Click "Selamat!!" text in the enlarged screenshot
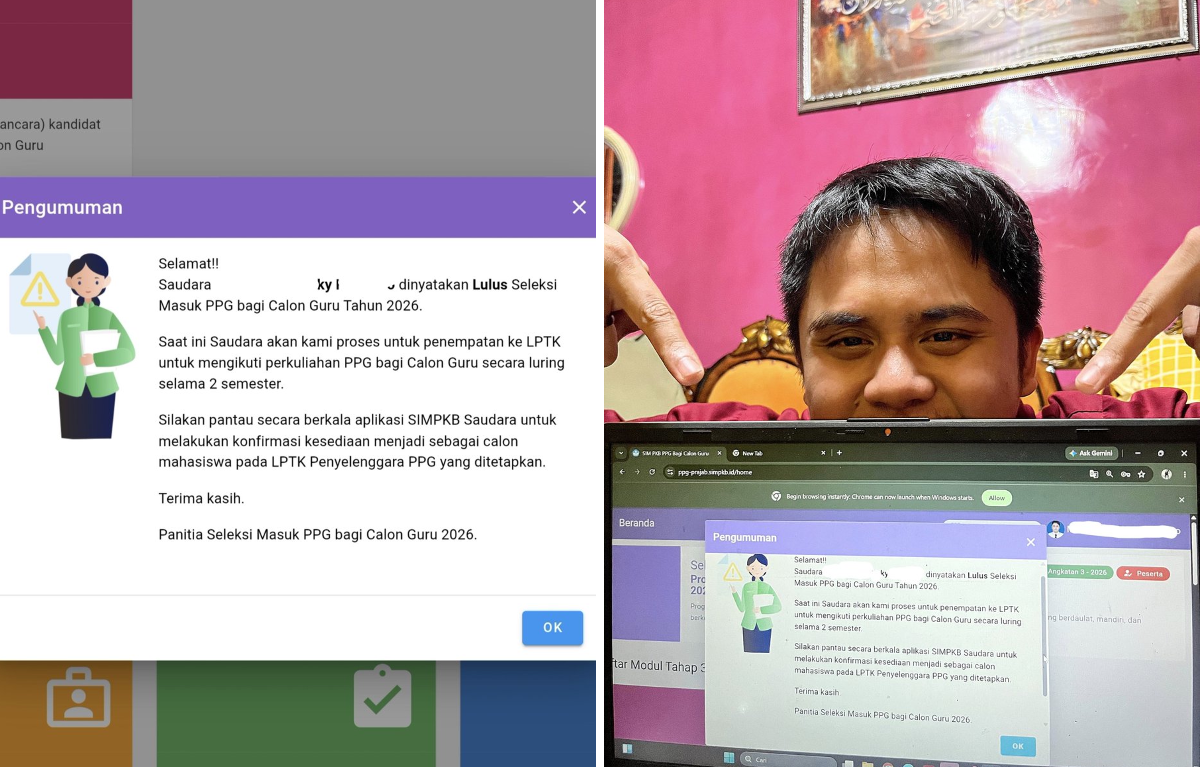Screen dimensions: 1200x767 [x=188, y=264]
